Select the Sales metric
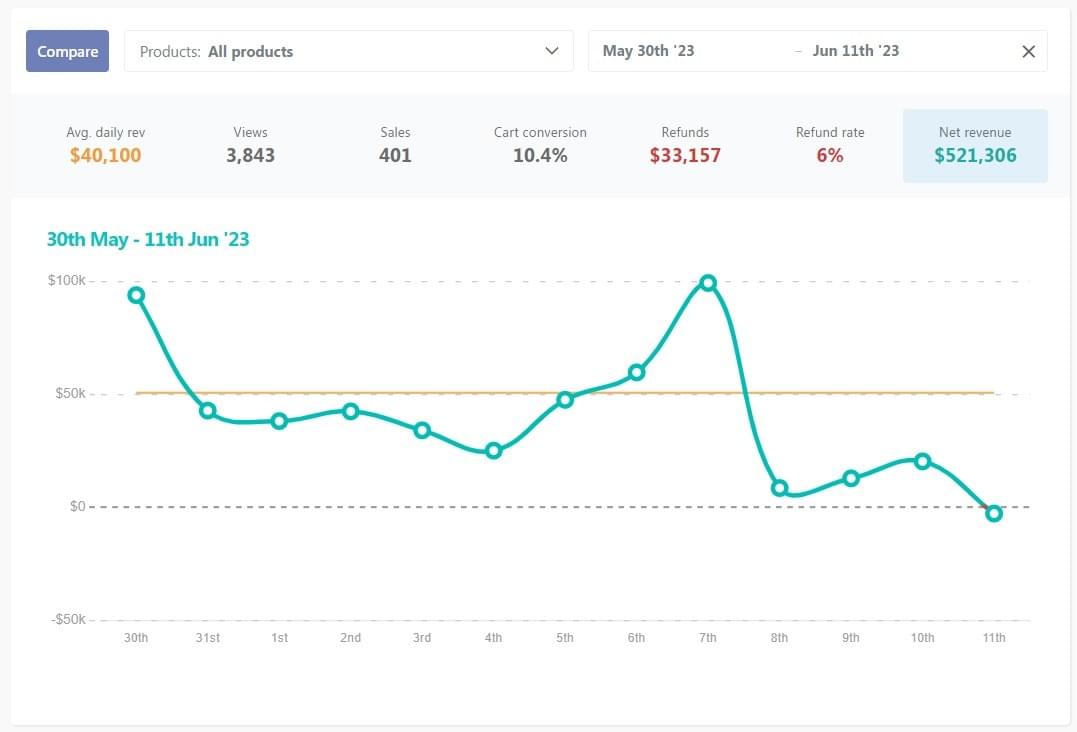 tap(395, 145)
